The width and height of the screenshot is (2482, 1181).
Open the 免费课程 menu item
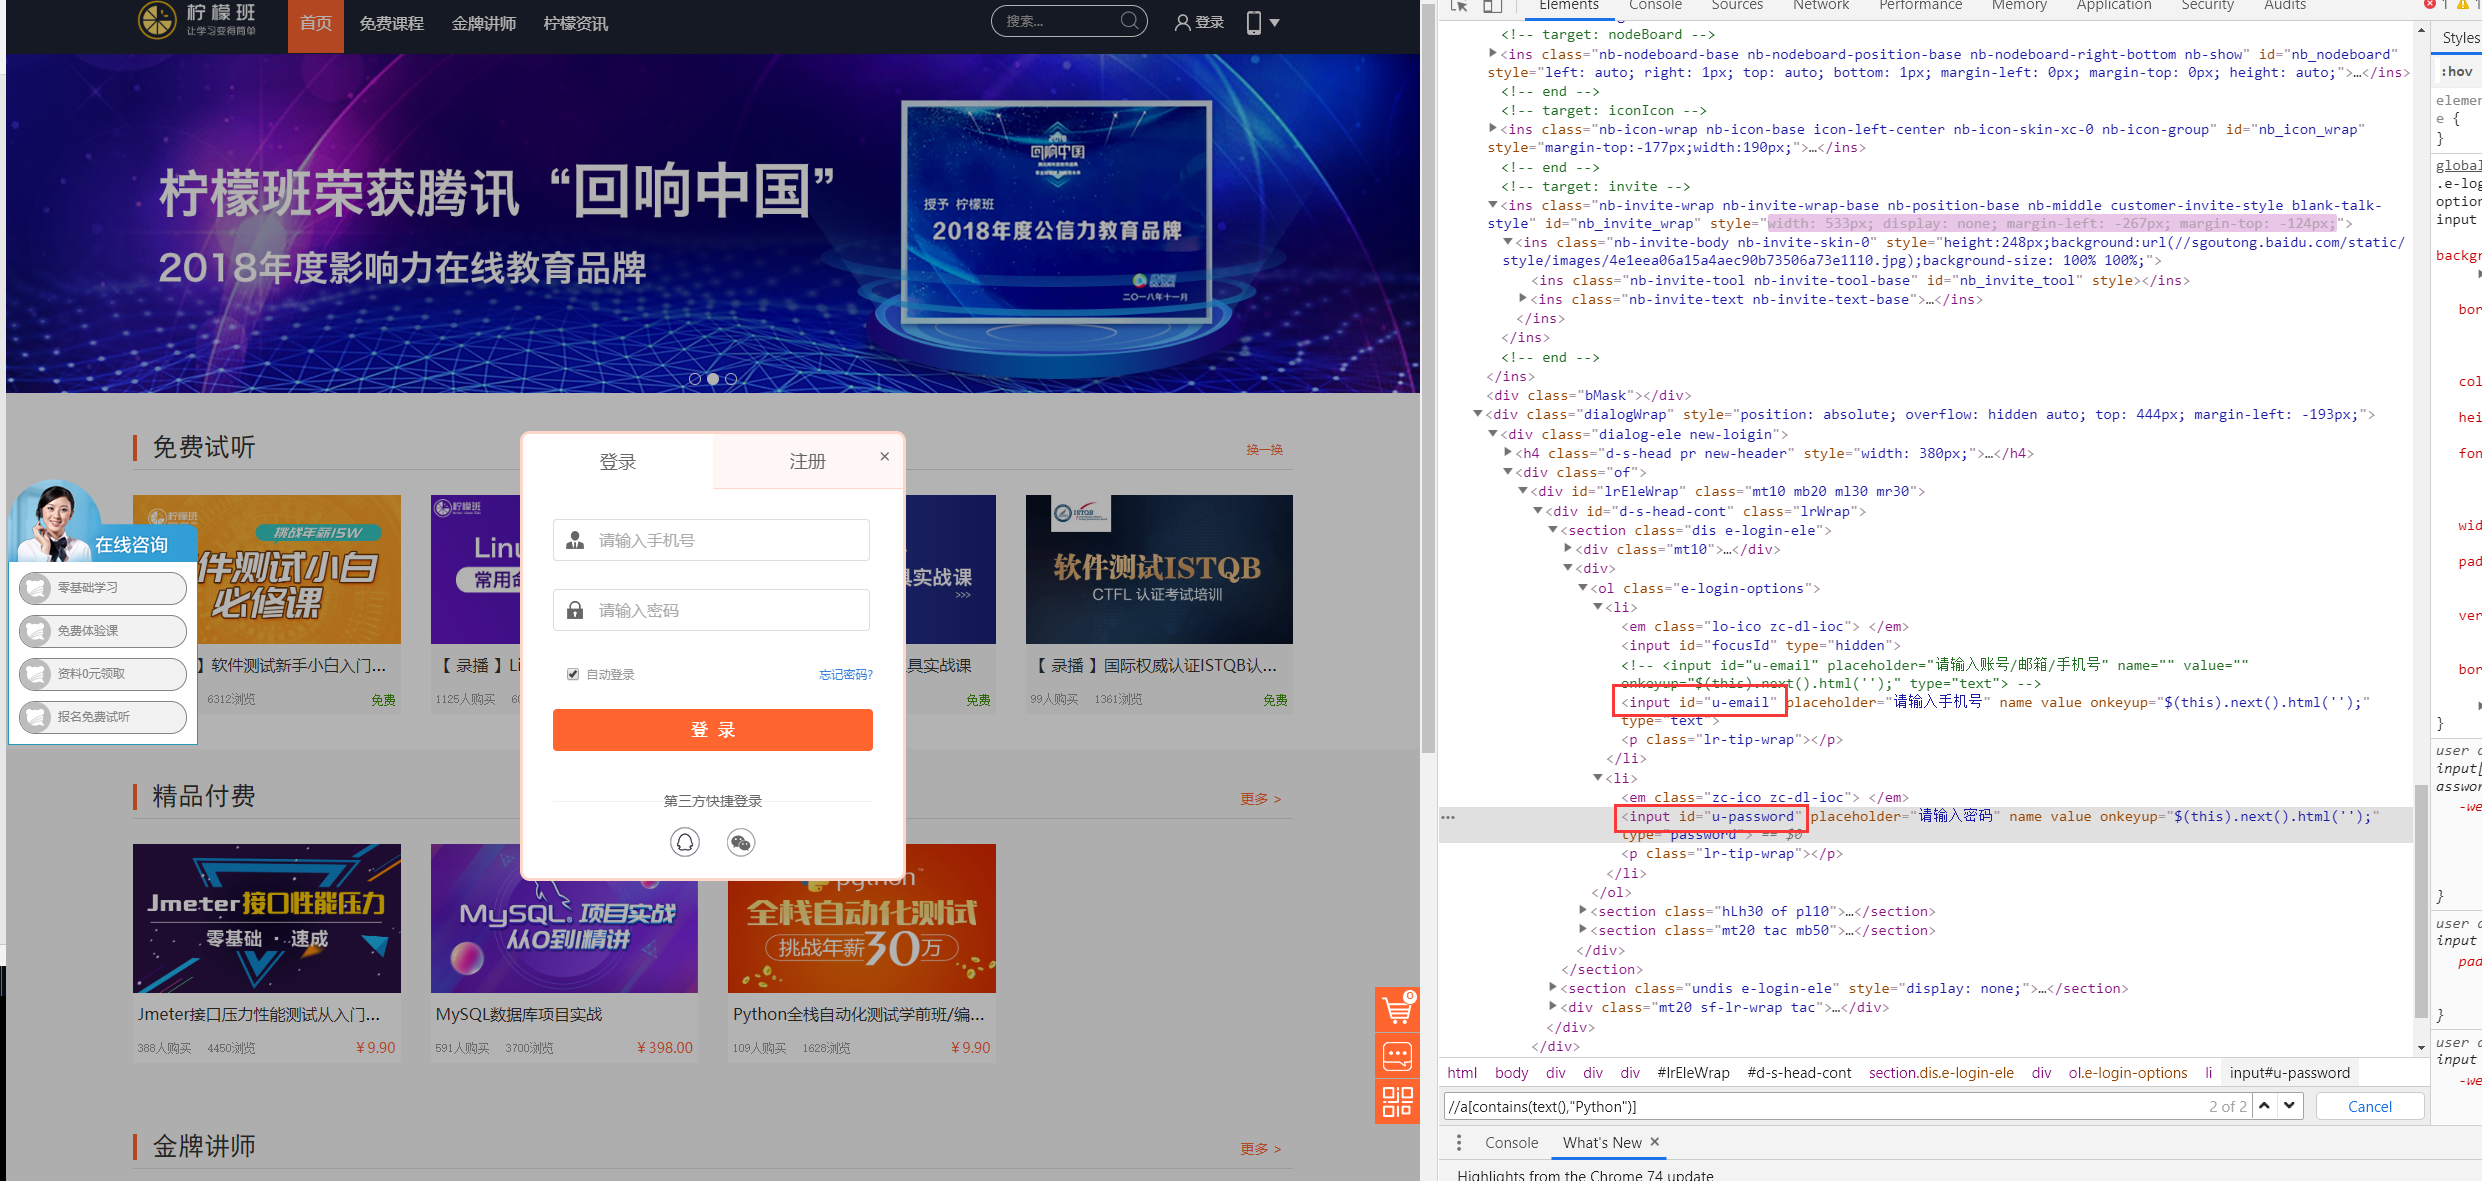(391, 23)
